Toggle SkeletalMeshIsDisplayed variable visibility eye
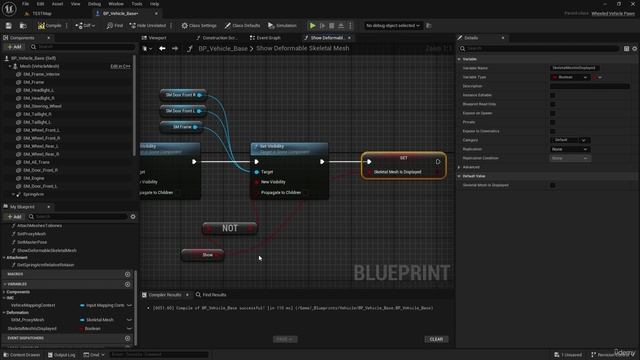The height and width of the screenshot is (360, 640). (129, 329)
